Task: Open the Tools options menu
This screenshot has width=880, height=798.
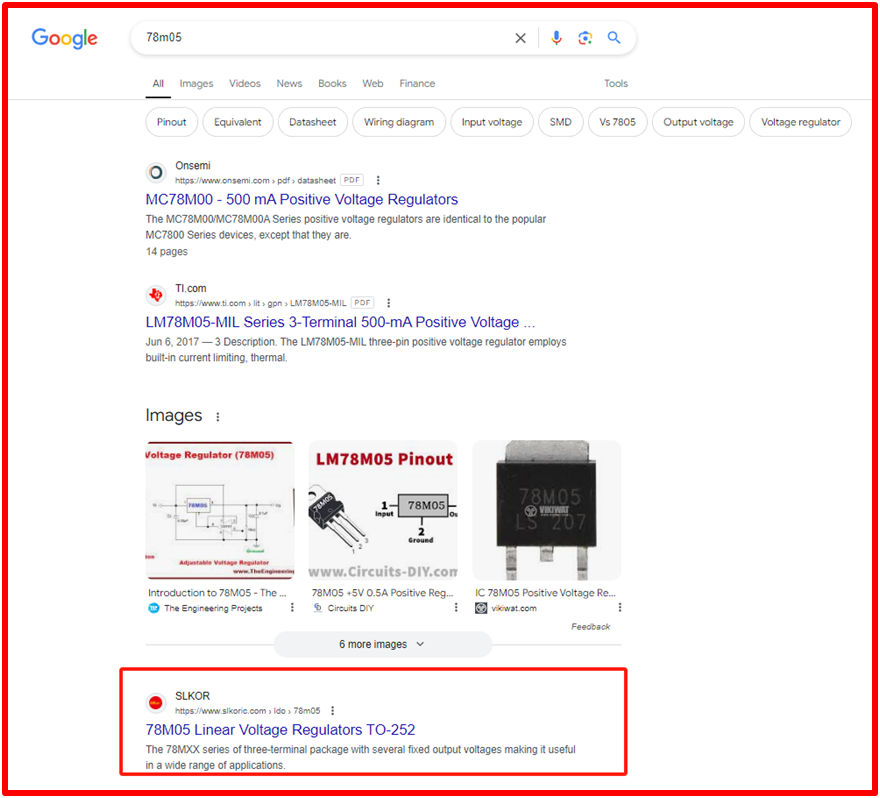Action: pyautogui.click(x=616, y=84)
